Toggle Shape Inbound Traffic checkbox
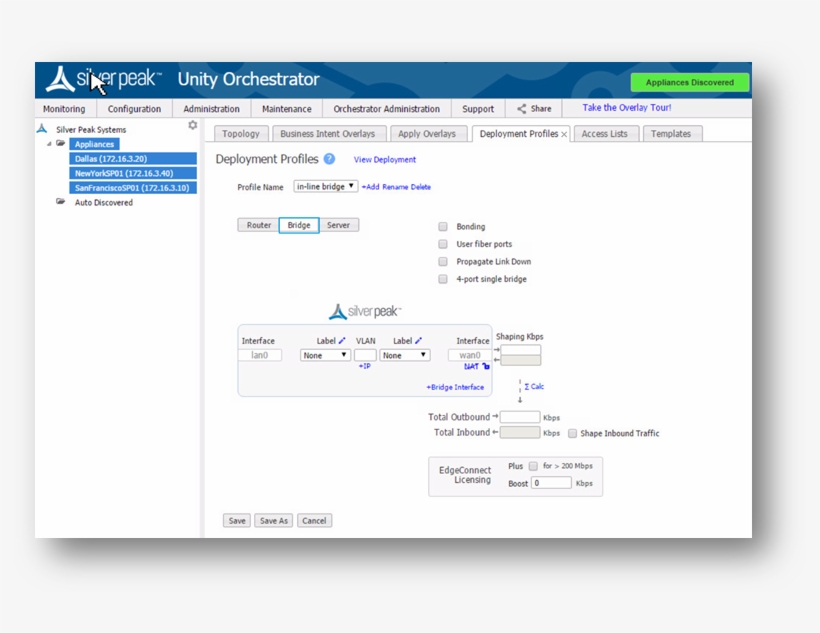 point(572,434)
